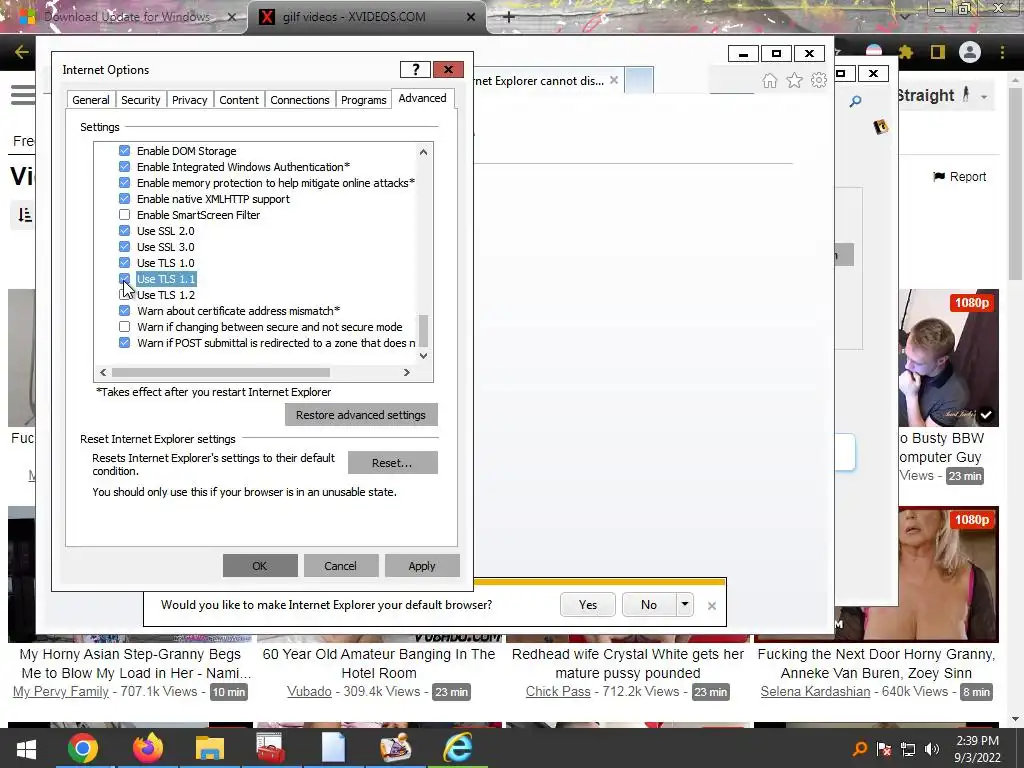
Task: Click the sort icon on the Chrome page
Action: coord(25,215)
